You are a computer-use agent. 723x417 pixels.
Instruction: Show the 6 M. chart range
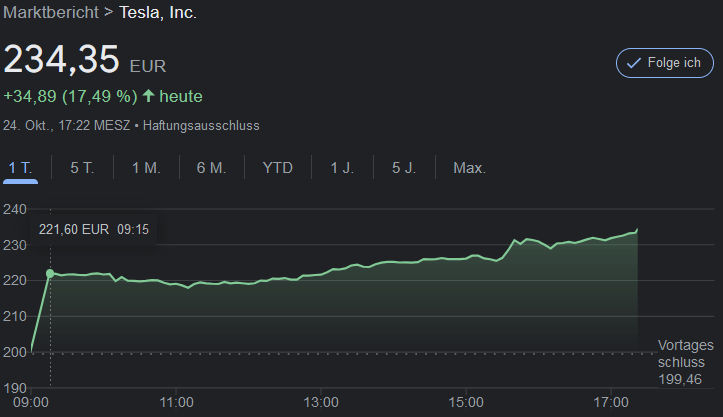point(212,168)
